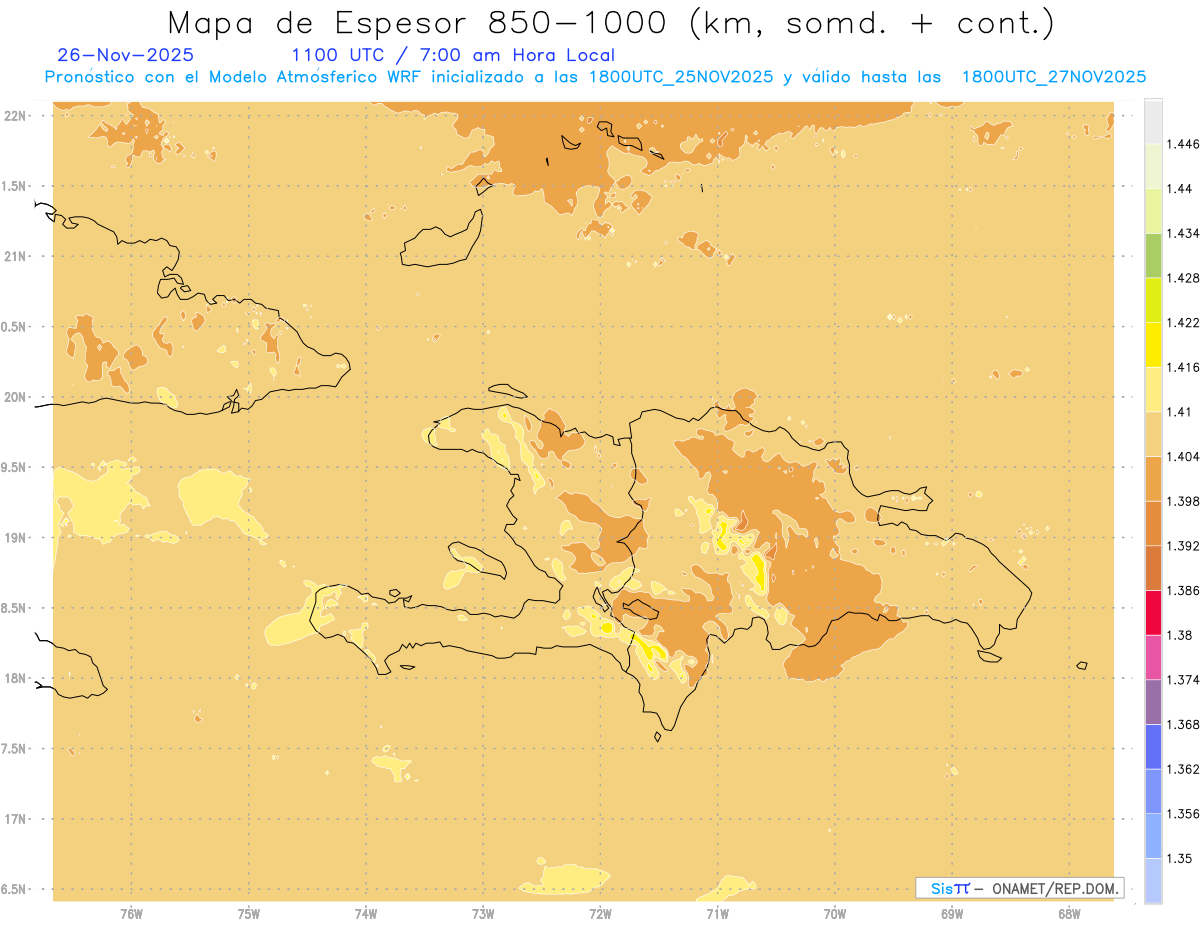Click the 17N latitude label
The height and width of the screenshot is (927, 1200).
16,820
